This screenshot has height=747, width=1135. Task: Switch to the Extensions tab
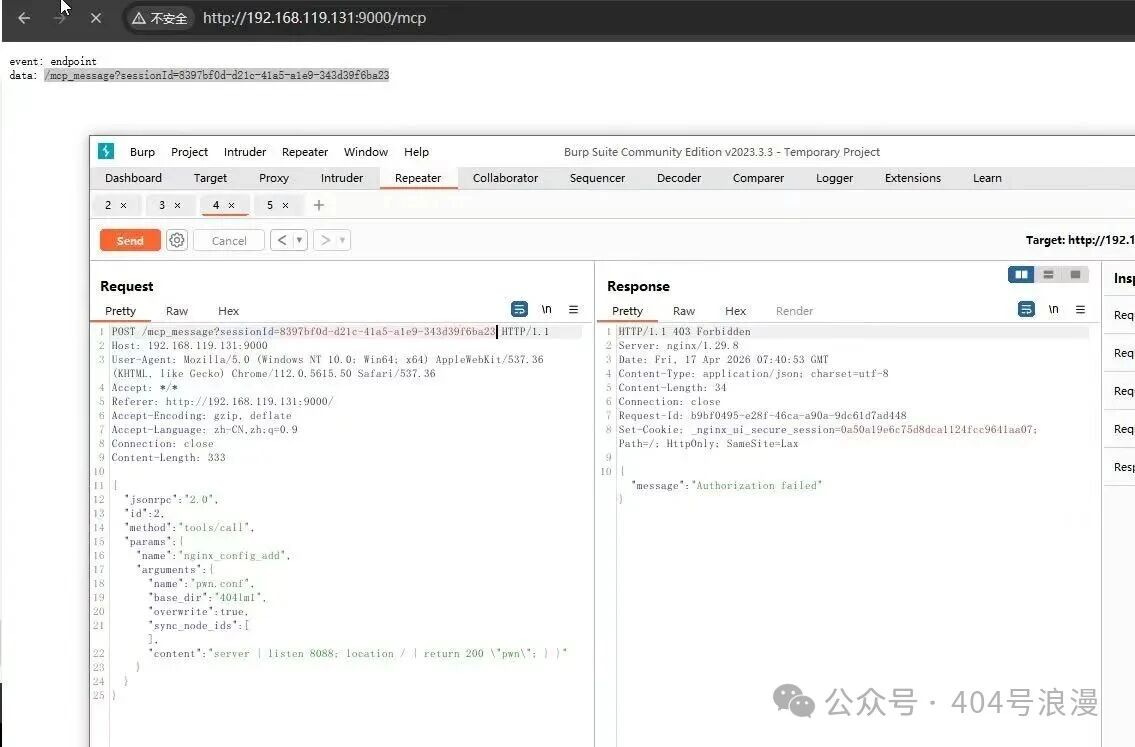(x=913, y=178)
